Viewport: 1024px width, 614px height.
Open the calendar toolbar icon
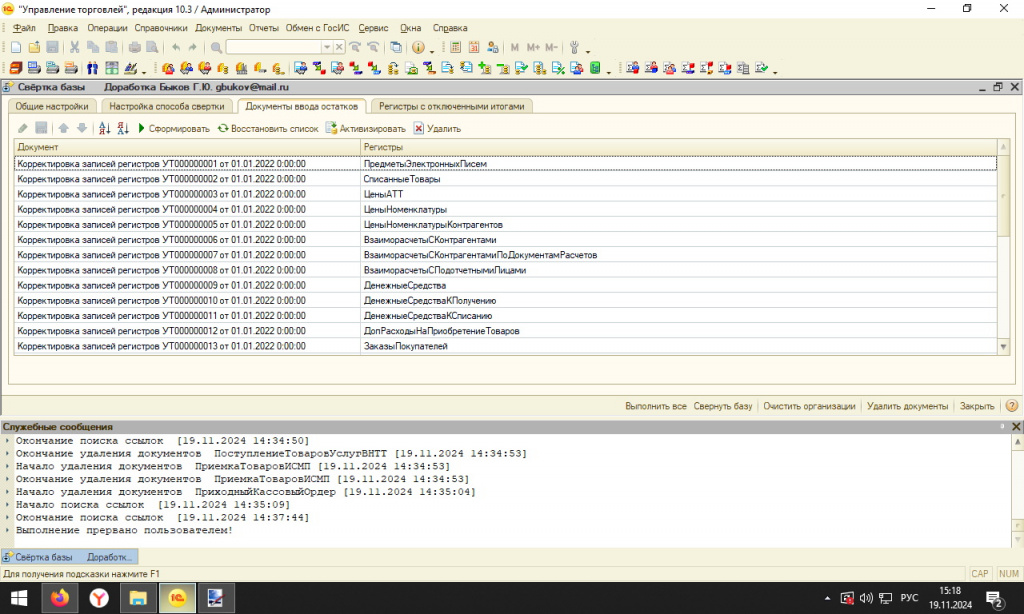click(474, 47)
